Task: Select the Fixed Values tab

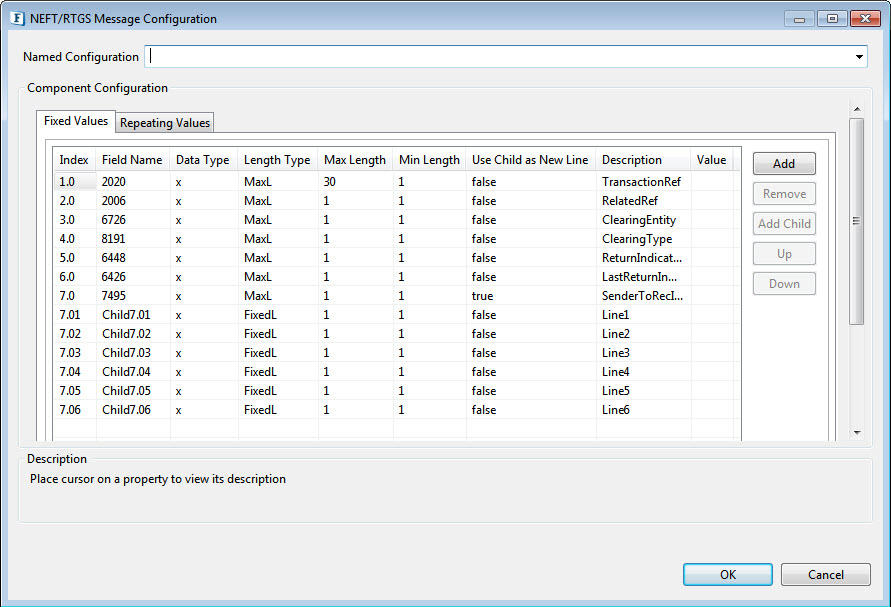Action: [x=76, y=121]
